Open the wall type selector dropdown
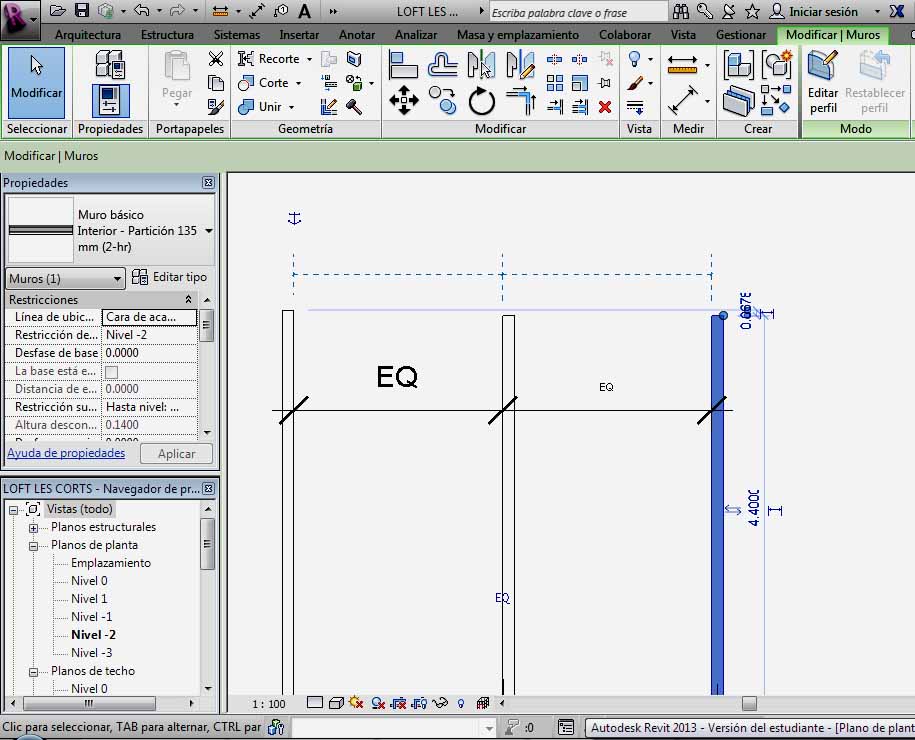 click(208, 231)
